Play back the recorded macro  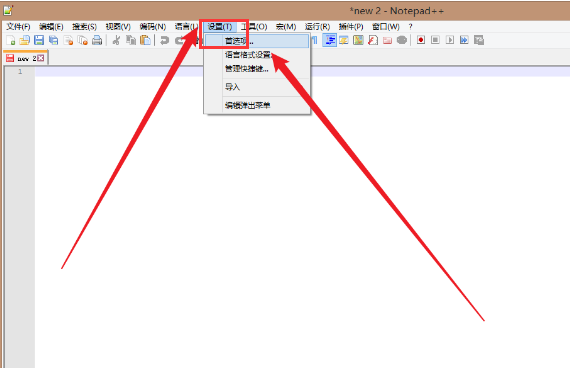point(450,40)
